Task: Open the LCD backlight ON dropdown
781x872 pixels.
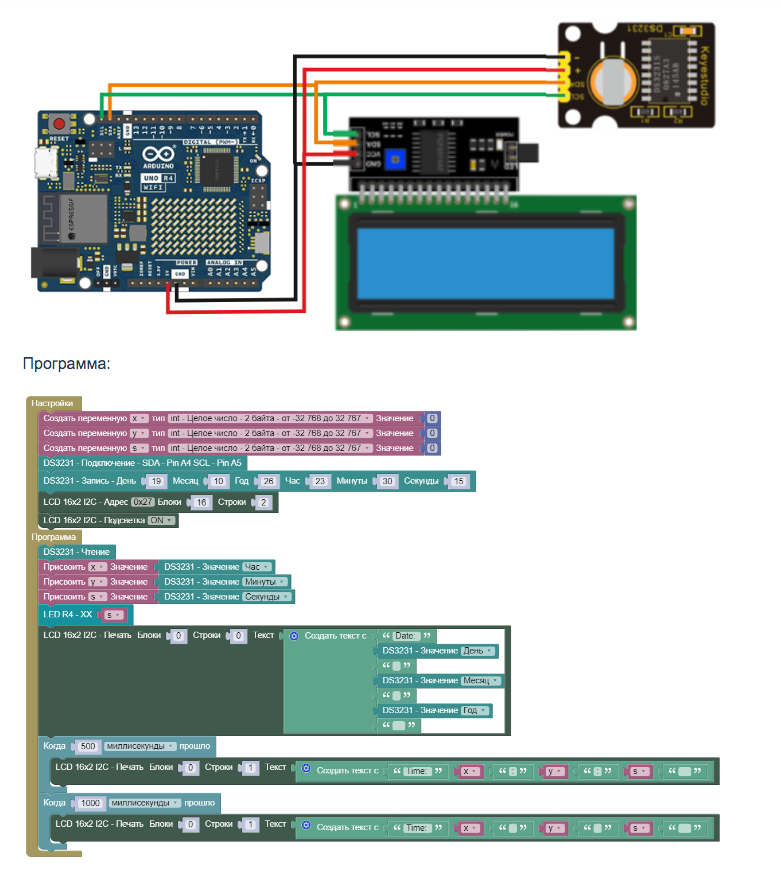Action: (161, 520)
